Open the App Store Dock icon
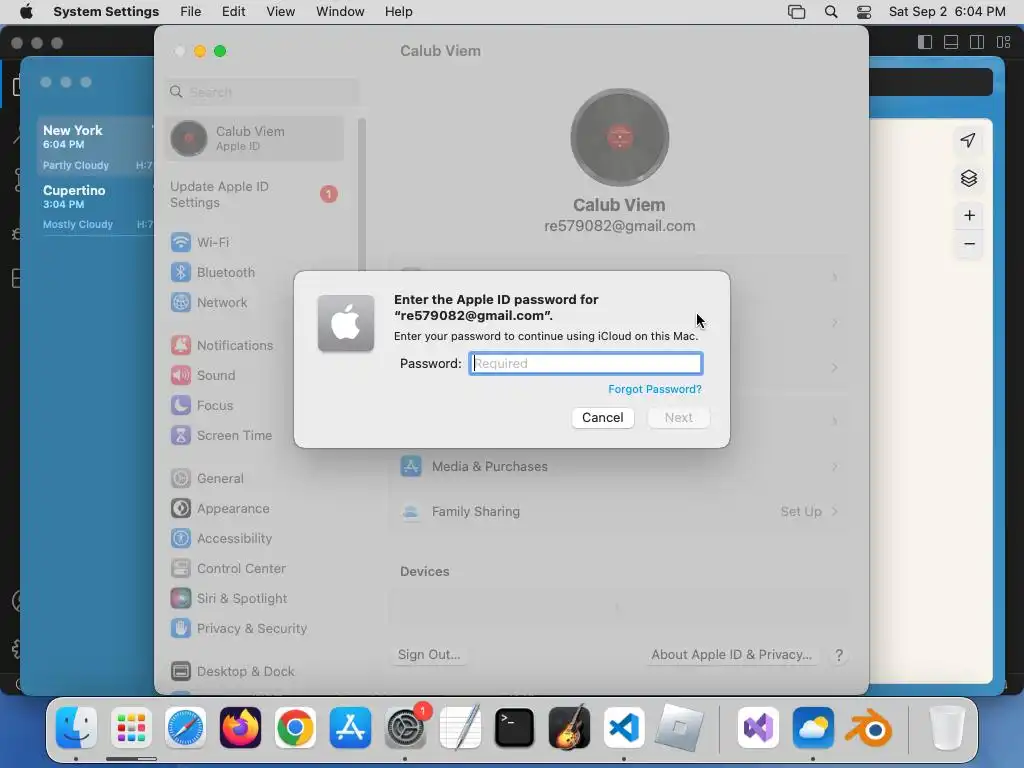Viewport: 1024px width, 768px height. pyautogui.click(x=350, y=728)
